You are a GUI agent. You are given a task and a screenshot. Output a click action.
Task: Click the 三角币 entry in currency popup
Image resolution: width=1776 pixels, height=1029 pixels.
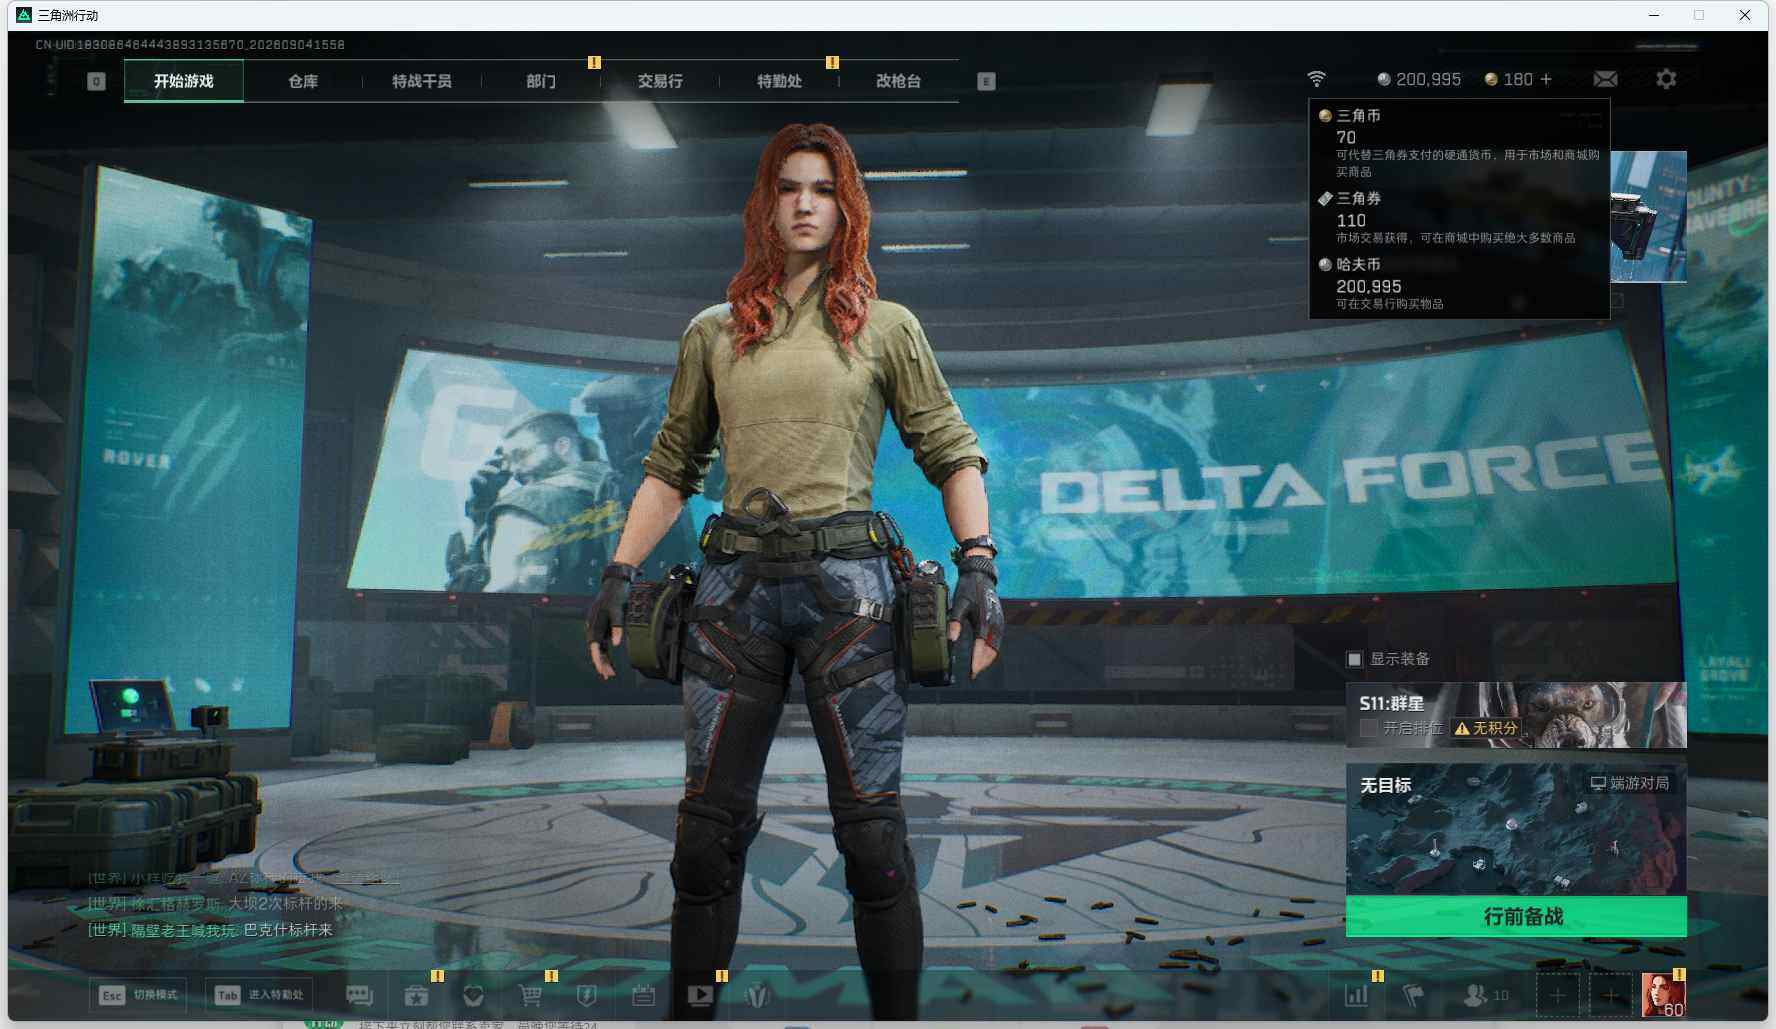pyautogui.click(x=1459, y=143)
